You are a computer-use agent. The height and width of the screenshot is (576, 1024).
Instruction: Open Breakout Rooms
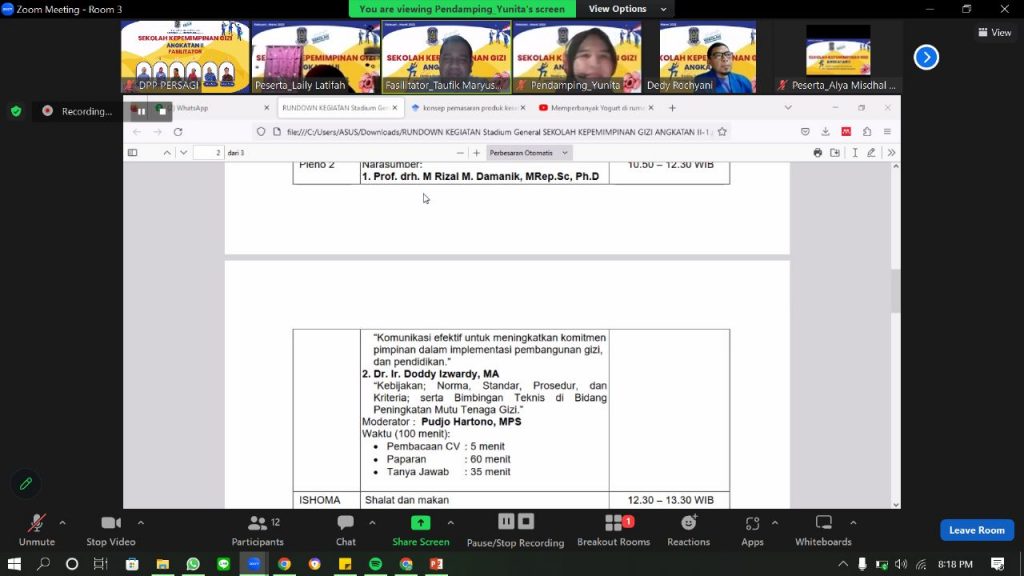pyautogui.click(x=613, y=529)
